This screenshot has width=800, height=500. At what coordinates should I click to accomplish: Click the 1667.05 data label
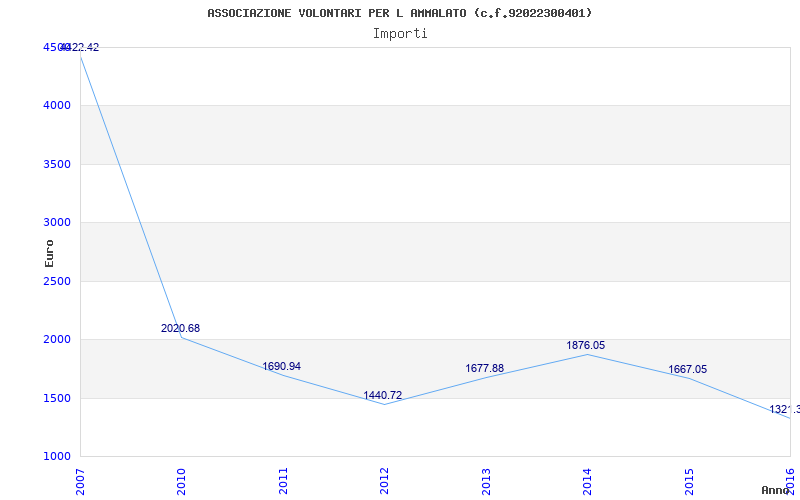[688, 369]
